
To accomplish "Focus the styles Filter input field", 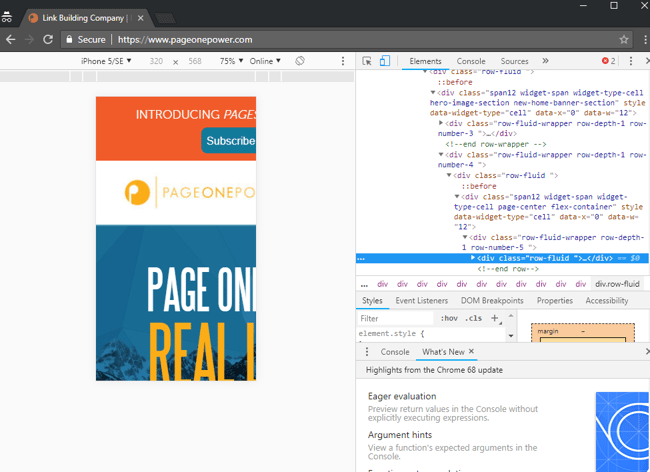I will coord(395,318).
